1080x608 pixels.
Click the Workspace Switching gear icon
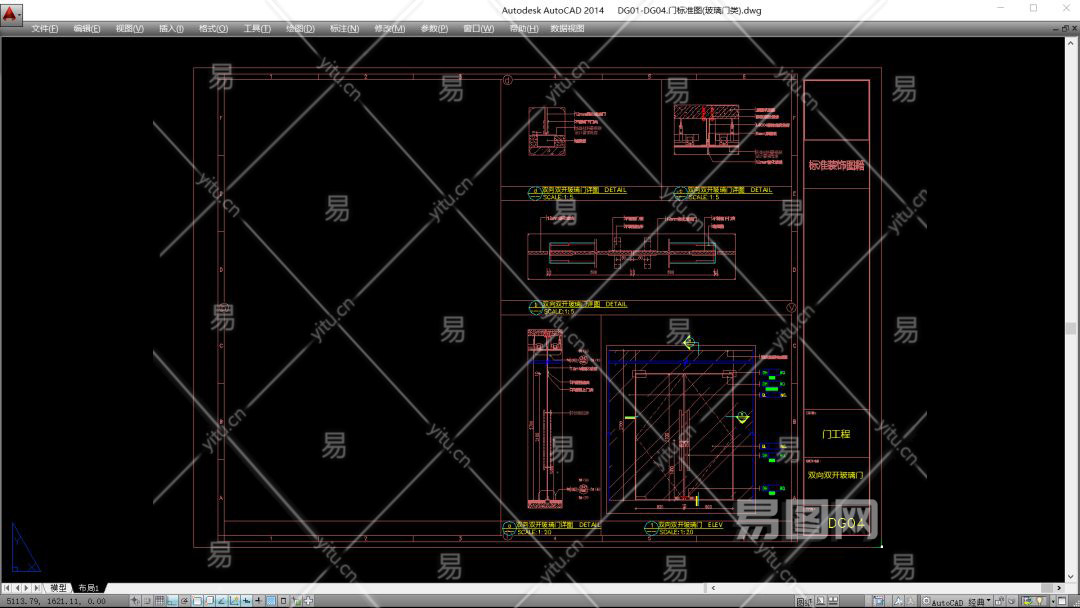pos(926,601)
